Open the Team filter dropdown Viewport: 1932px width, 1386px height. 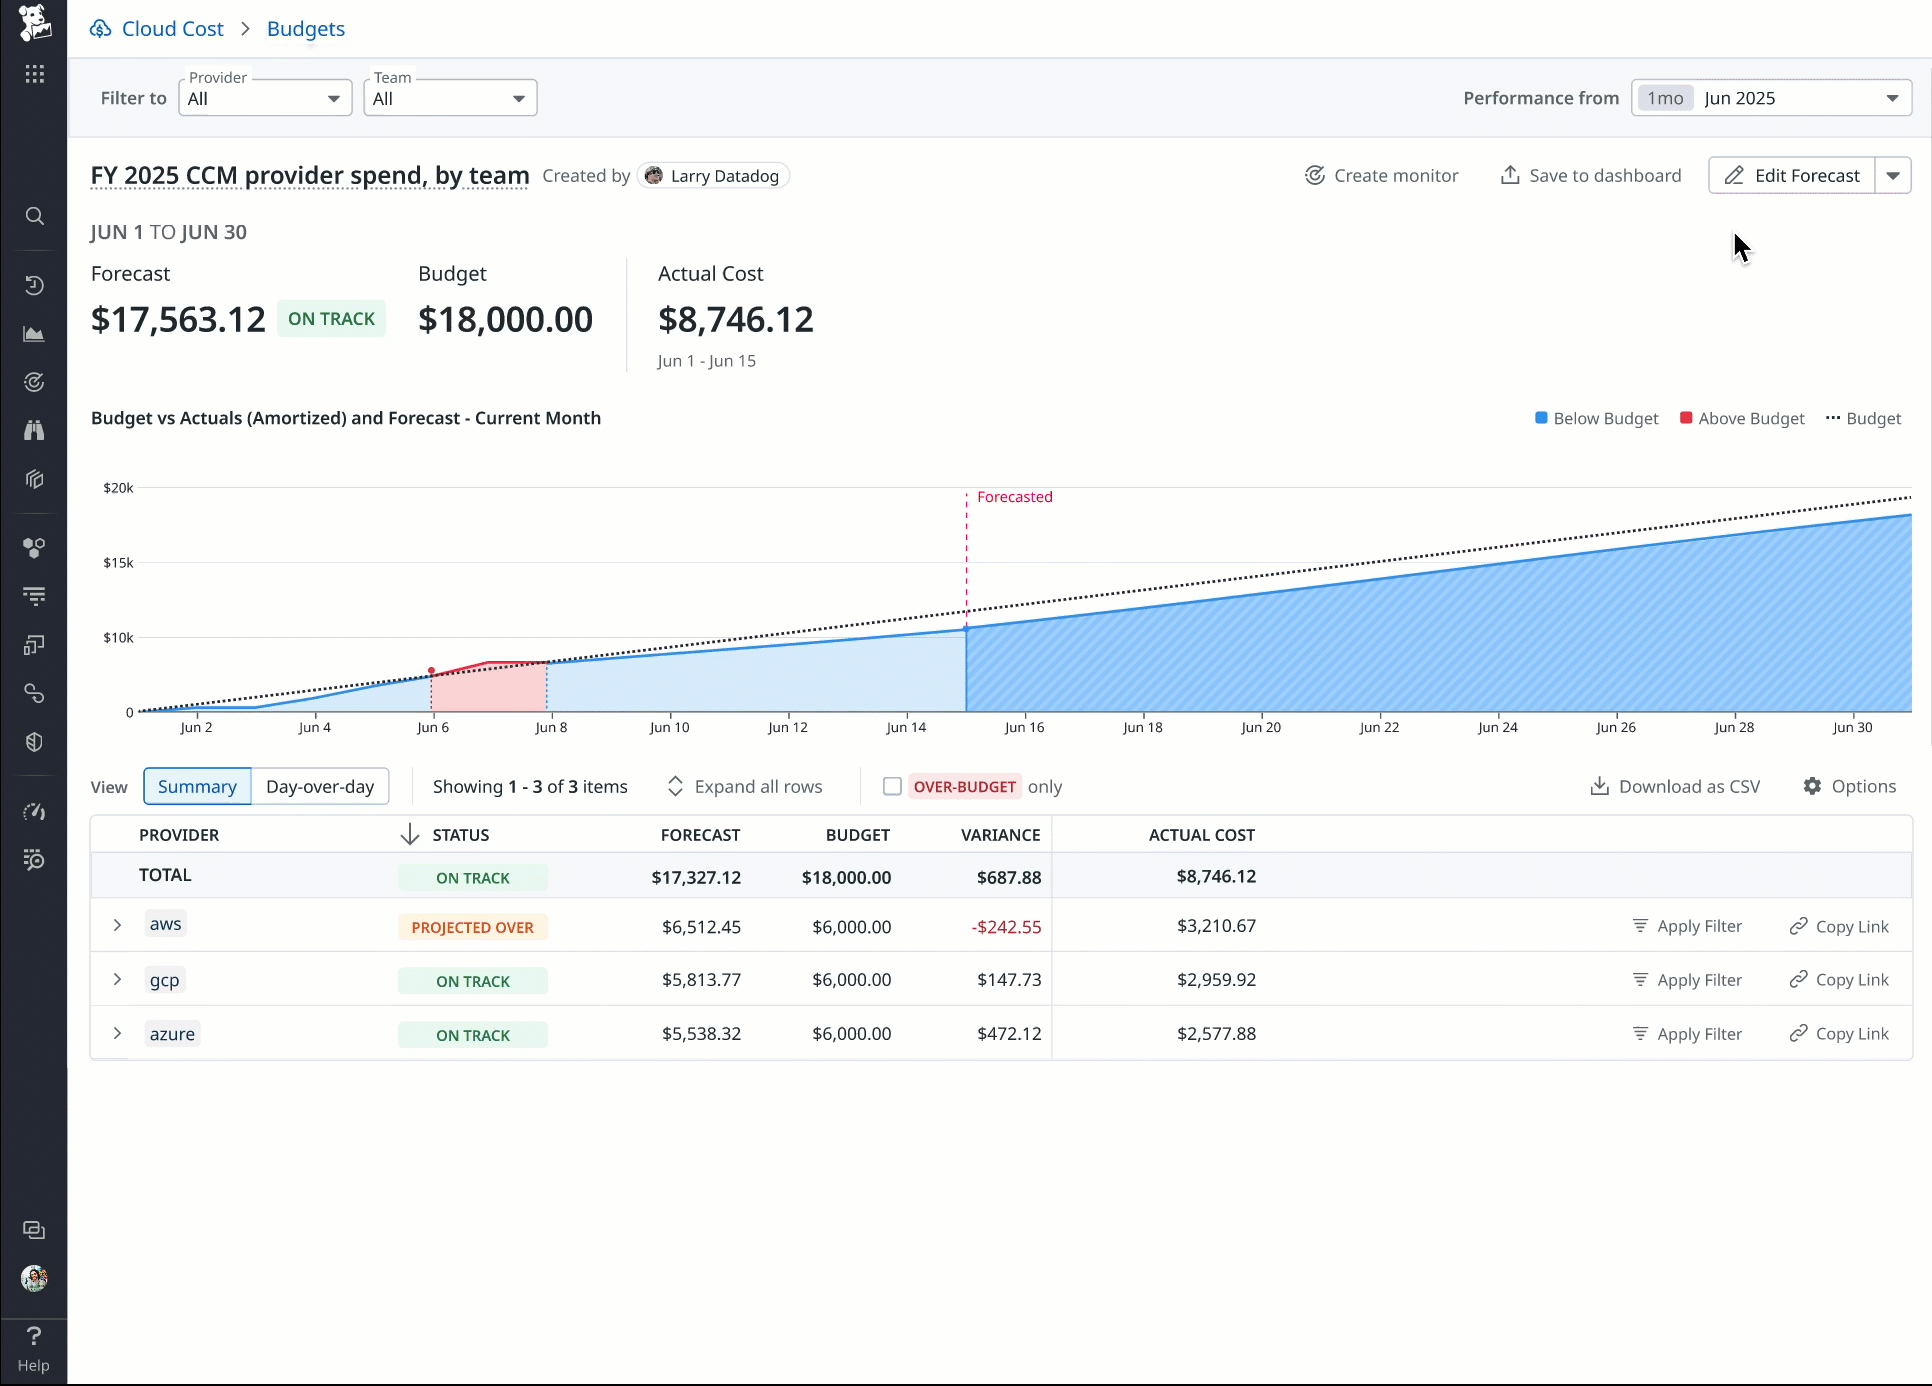pos(450,98)
